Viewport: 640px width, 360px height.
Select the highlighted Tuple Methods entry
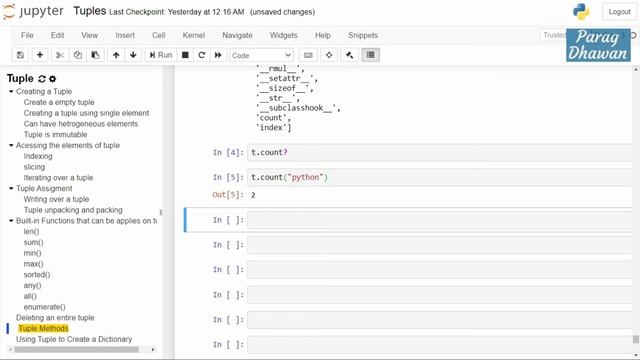(43, 329)
